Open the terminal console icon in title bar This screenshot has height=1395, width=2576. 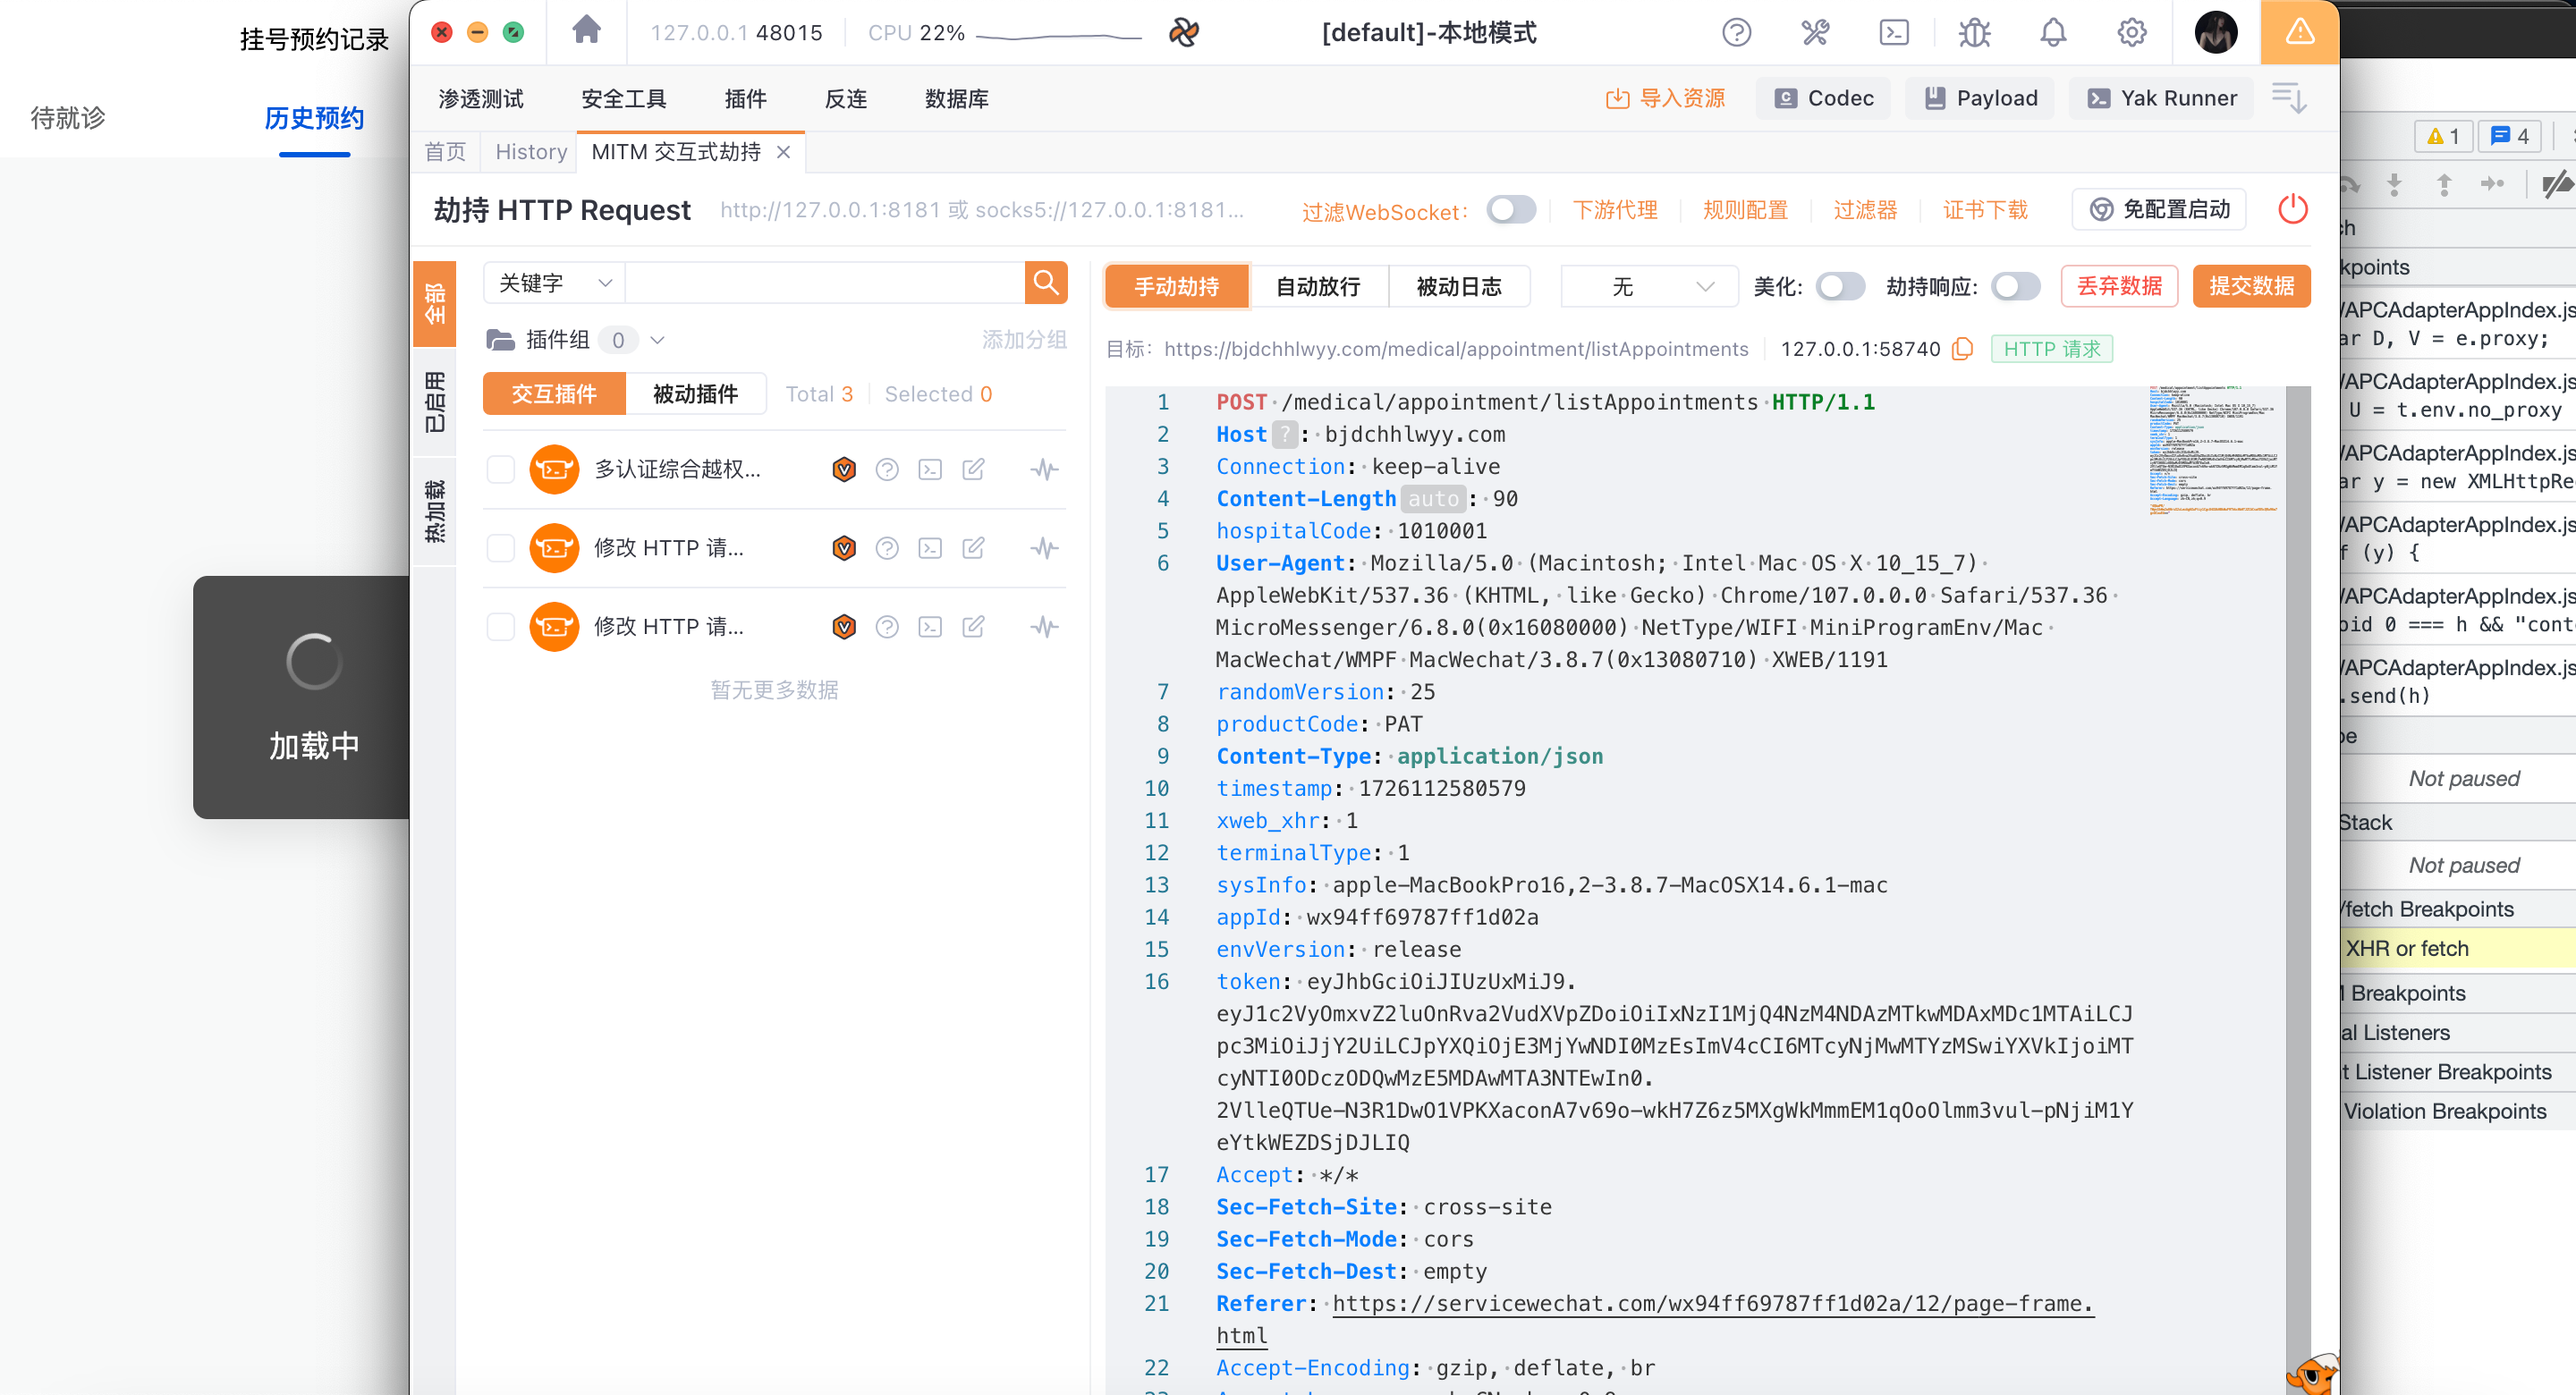[x=1894, y=32]
